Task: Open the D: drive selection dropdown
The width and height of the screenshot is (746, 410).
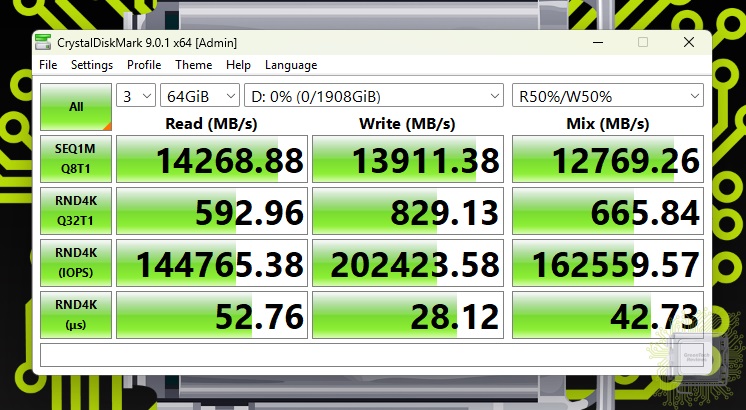Action: coord(373,97)
